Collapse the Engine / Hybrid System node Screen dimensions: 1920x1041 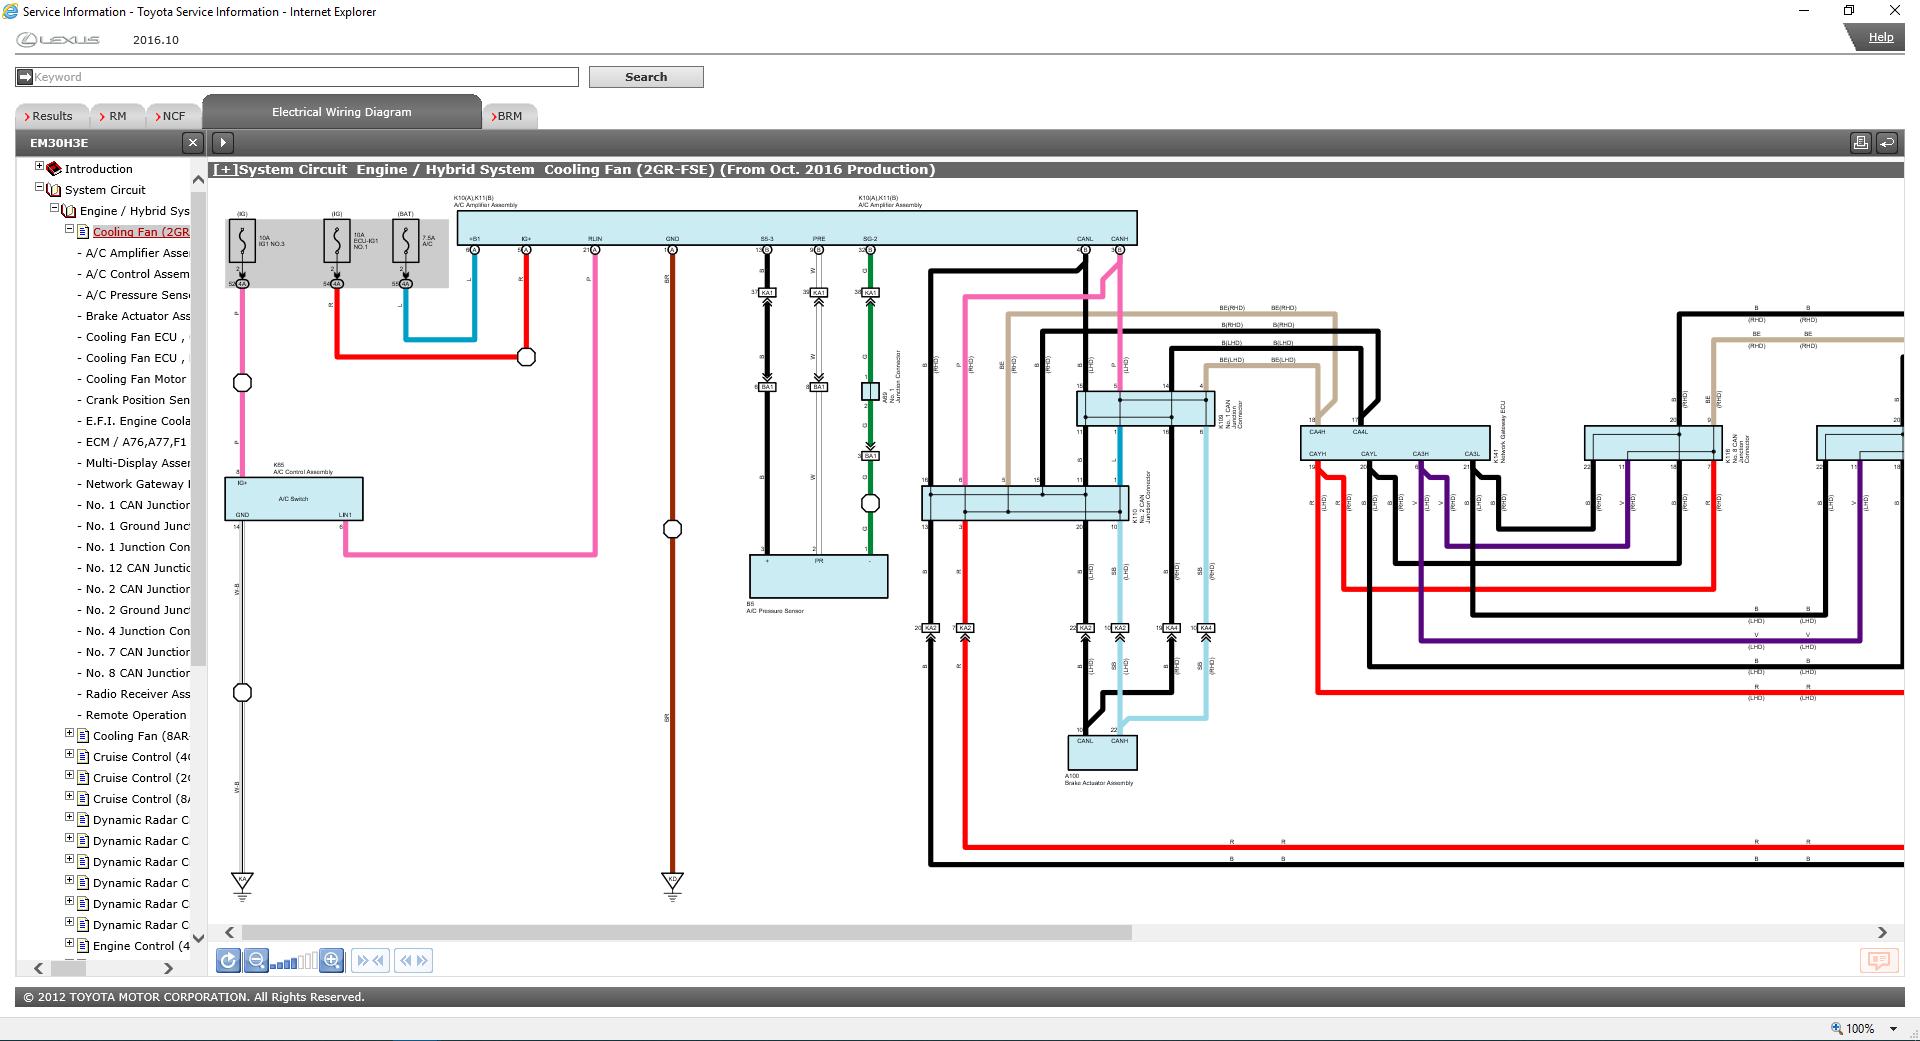(x=55, y=208)
